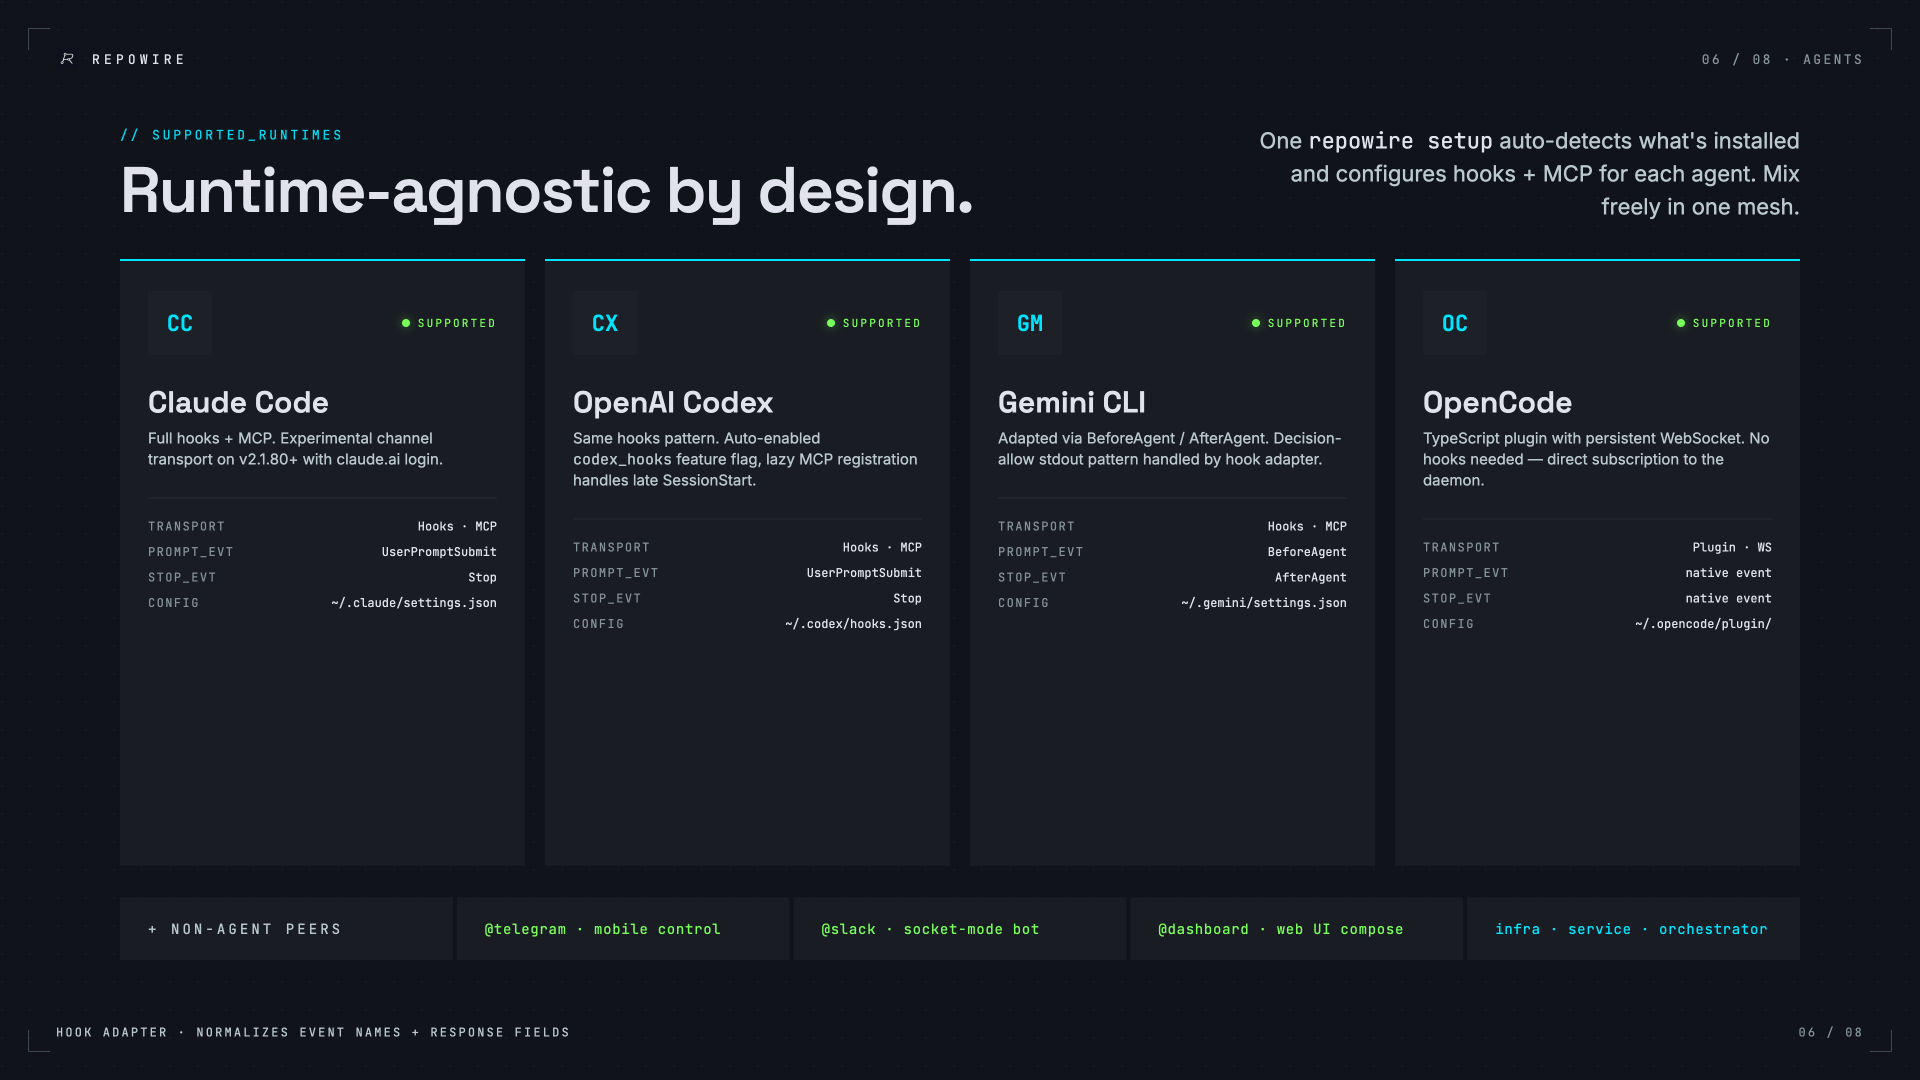Click the Repowire logo icon
The width and height of the screenshot is (1920, 1080).
click(67, 59)
